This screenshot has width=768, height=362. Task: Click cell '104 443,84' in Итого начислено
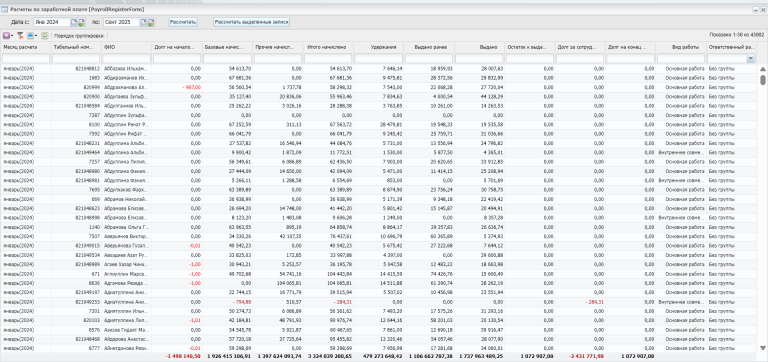(x=328, y=273)
